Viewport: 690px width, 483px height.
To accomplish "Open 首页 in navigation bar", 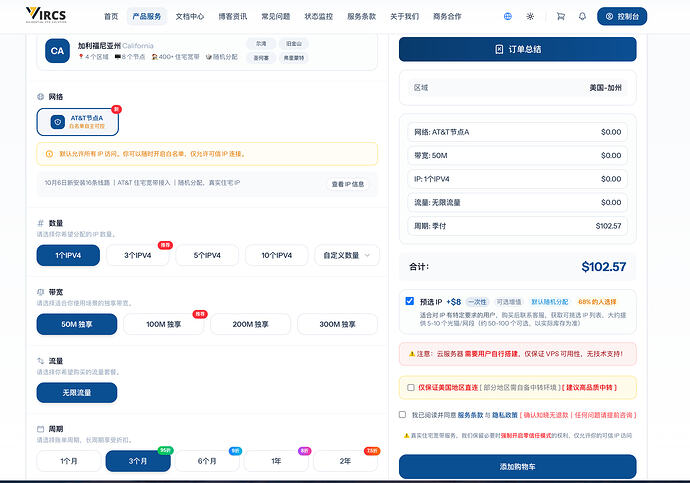I will (x=111, y=16).
